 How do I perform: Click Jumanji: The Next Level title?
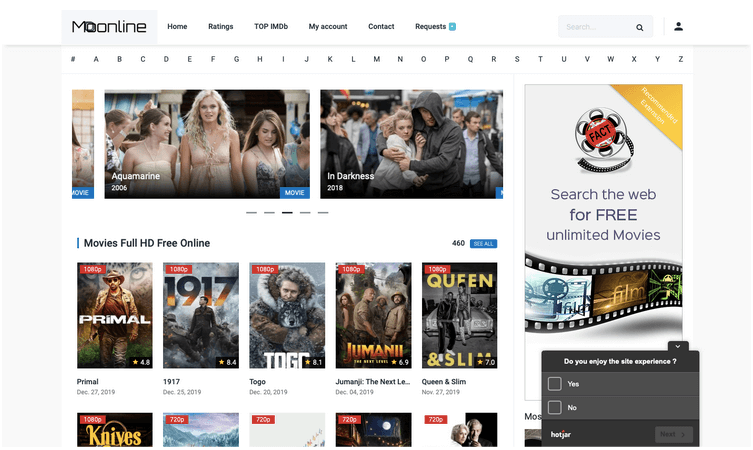pyautogui.click(x=373, y=382)
